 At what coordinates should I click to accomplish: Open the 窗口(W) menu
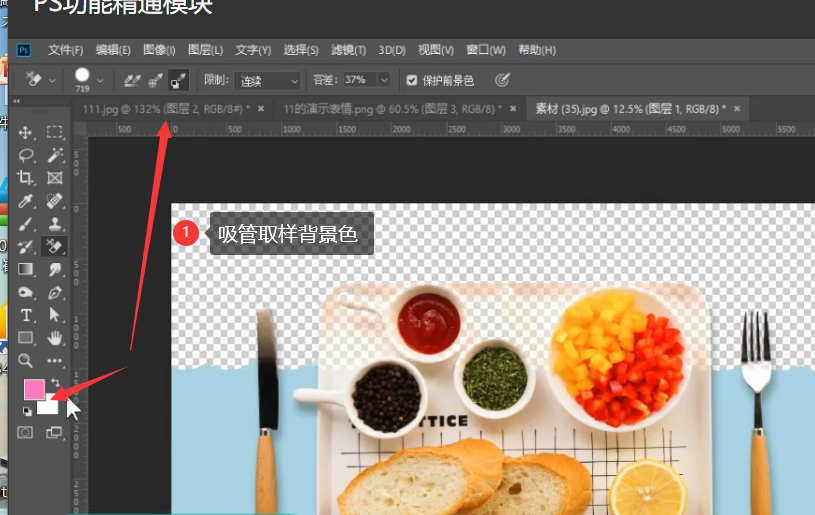coord(486,50)
